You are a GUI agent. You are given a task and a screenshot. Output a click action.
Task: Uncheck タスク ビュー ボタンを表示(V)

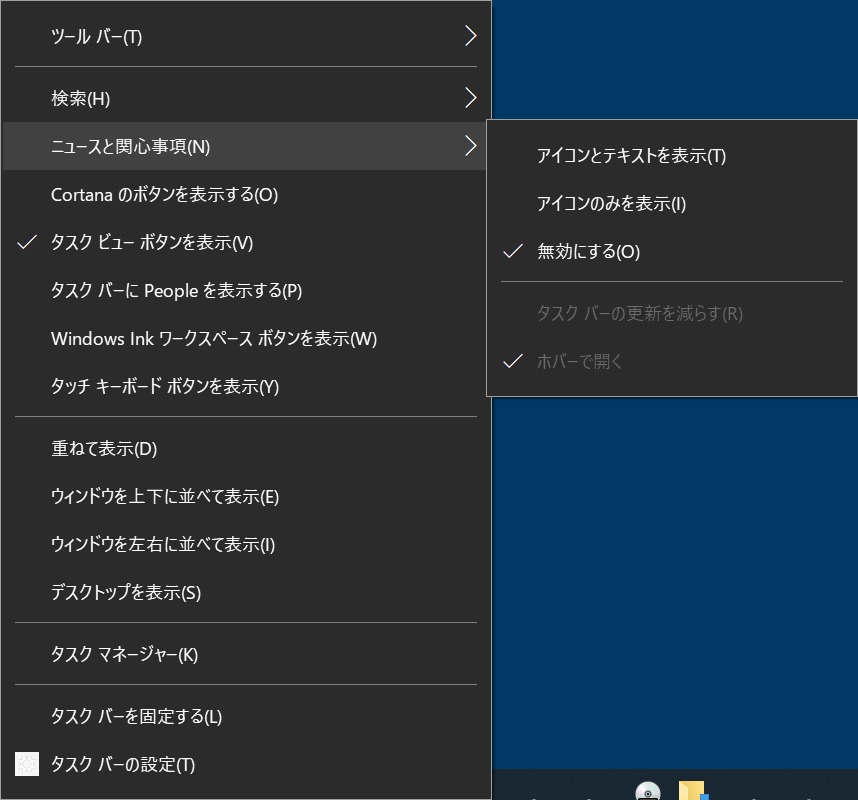[245, 242]
